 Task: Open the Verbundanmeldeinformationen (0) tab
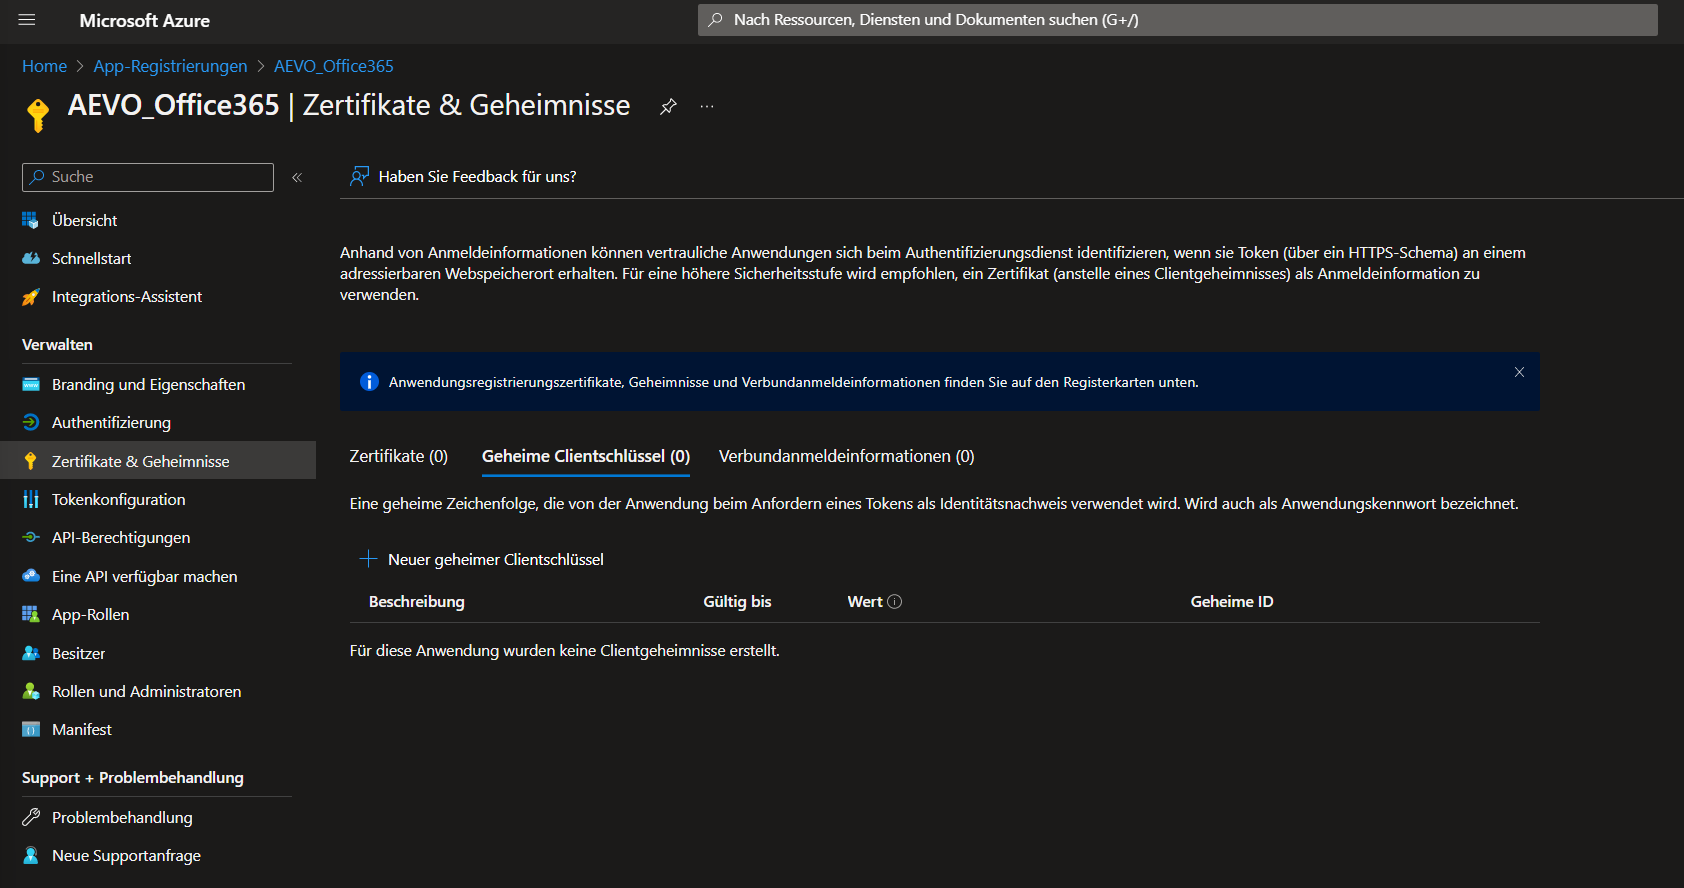point(847,456)
